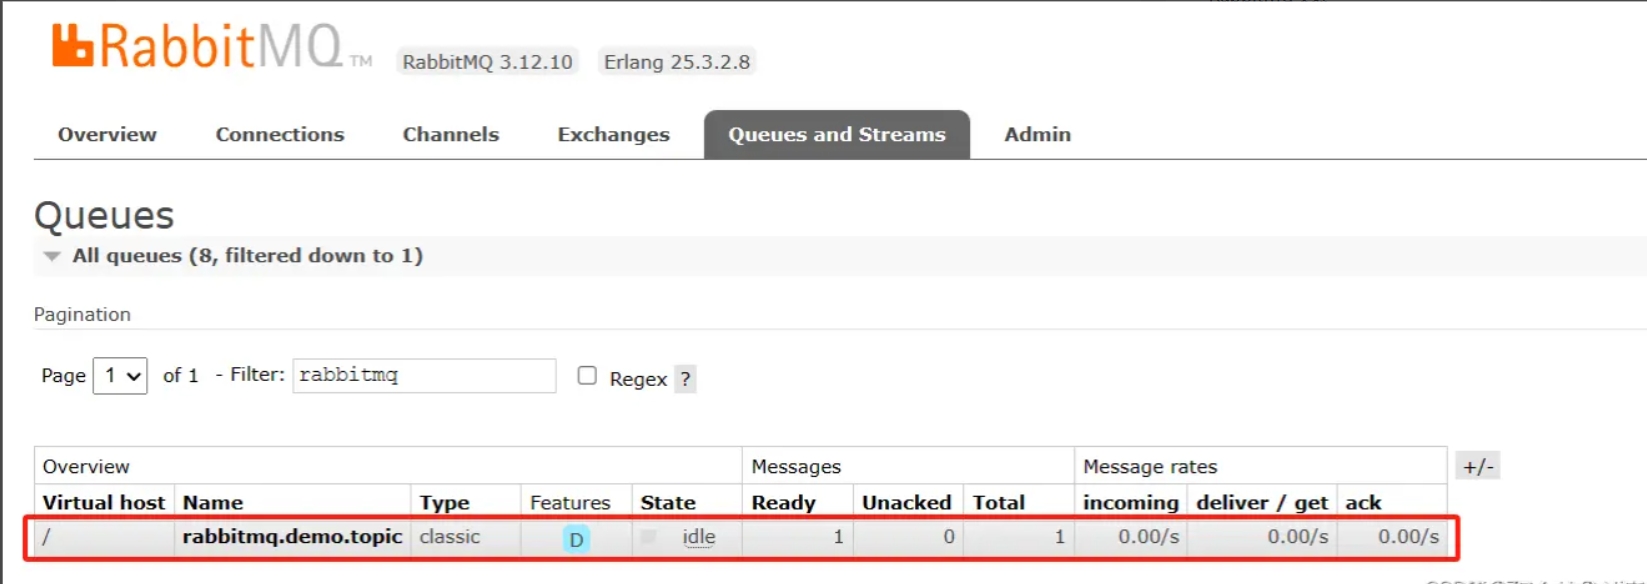The image size is (1647, 584).
Task: Open the Admin tab
Action: tap(1037, 134)
